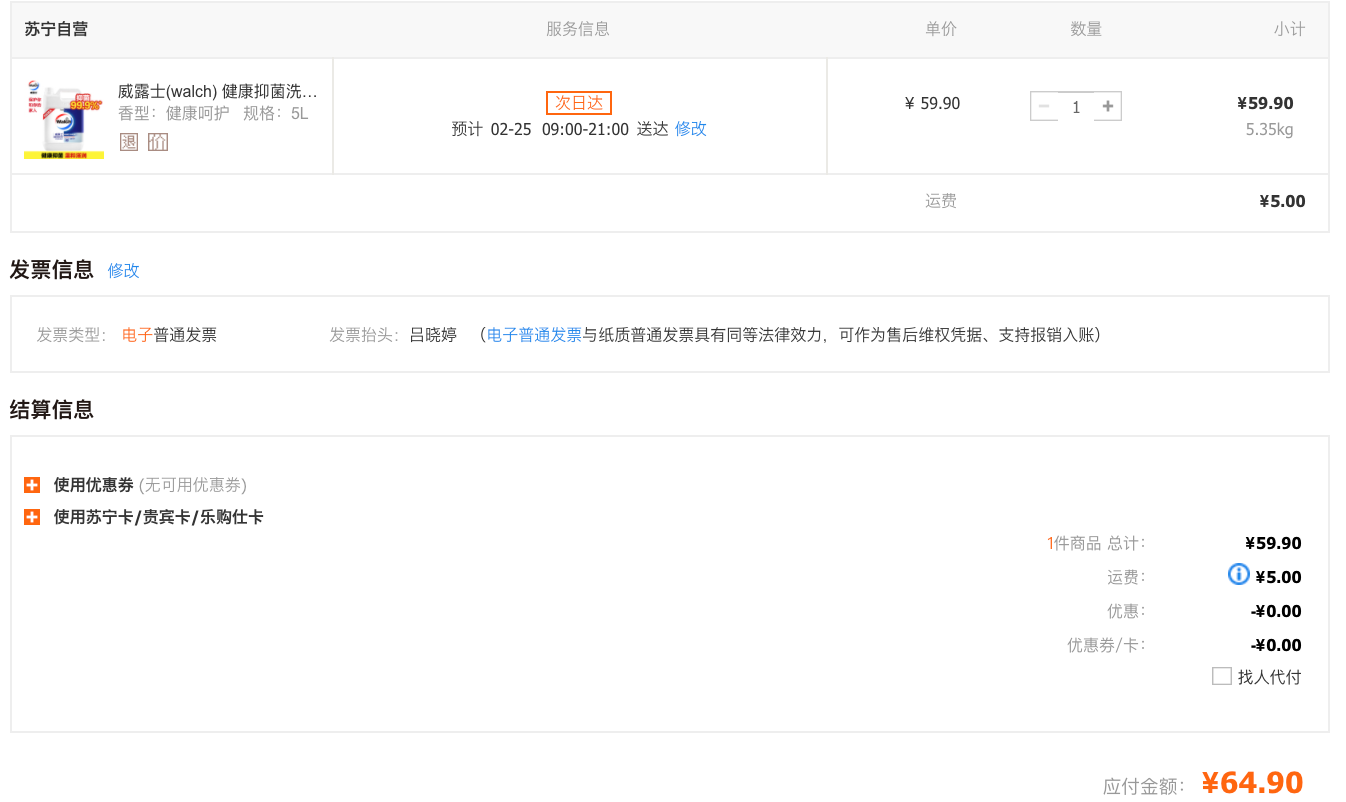1346x802 pixels.
Task: Click the shipping fee info icon
Action: (x=1238, y=574)
